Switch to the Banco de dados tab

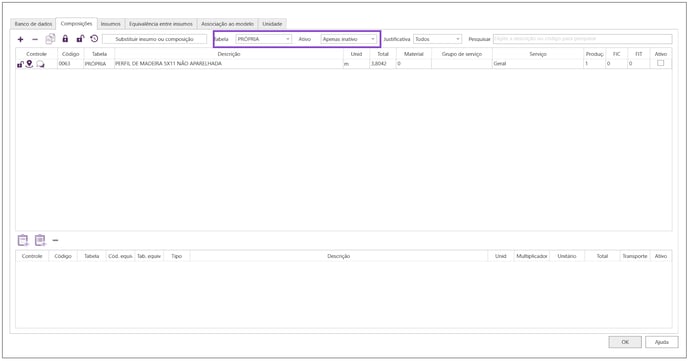tap(33, 24)
